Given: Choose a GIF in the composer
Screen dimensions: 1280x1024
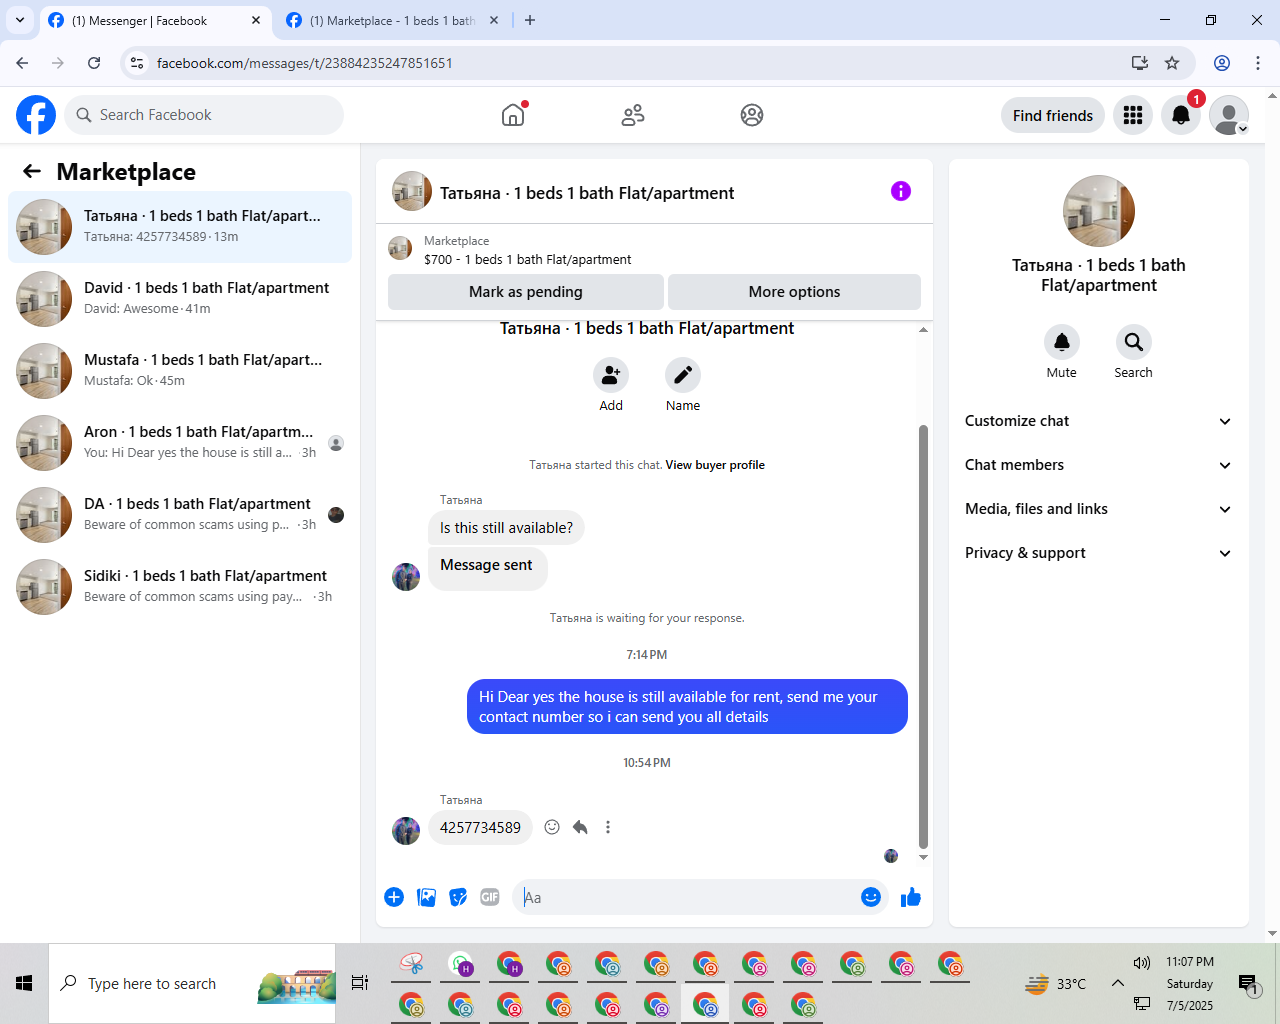Looking at the screenshot, I should [x=490, y=897].
